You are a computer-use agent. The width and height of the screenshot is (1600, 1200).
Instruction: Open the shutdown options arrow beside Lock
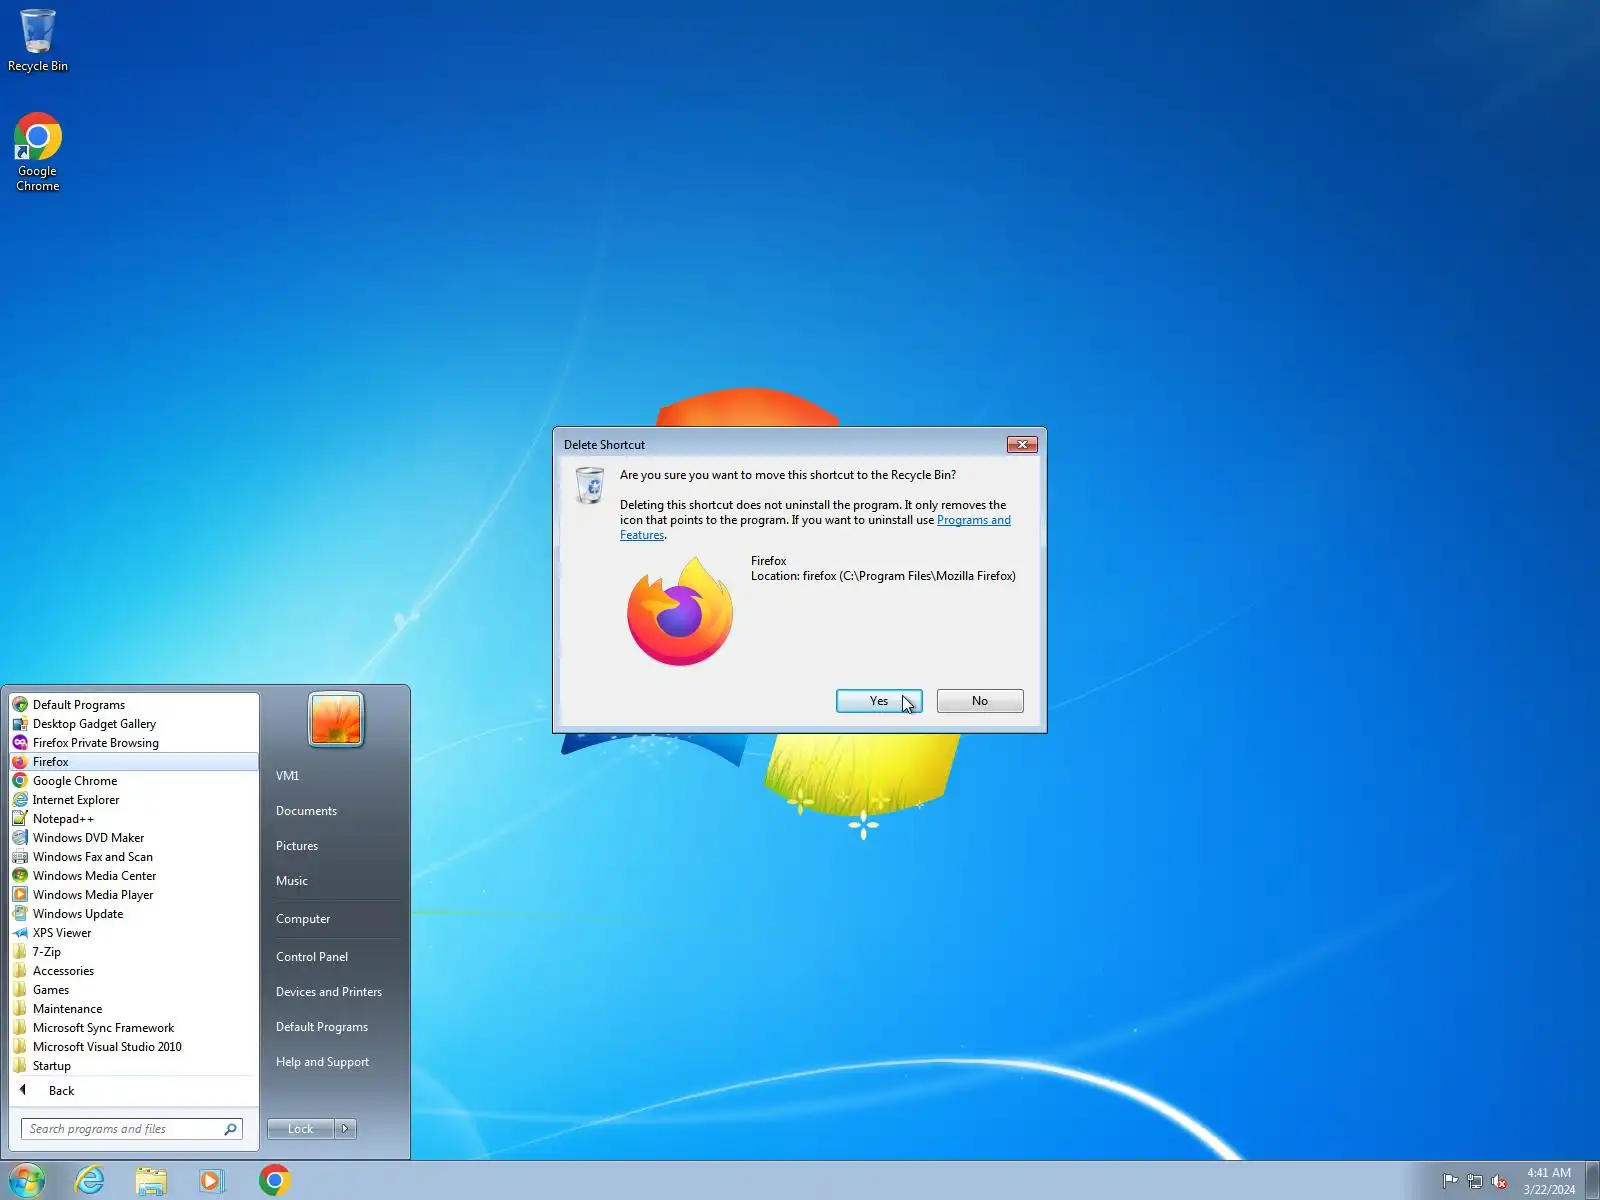(x=345, y=1129)
